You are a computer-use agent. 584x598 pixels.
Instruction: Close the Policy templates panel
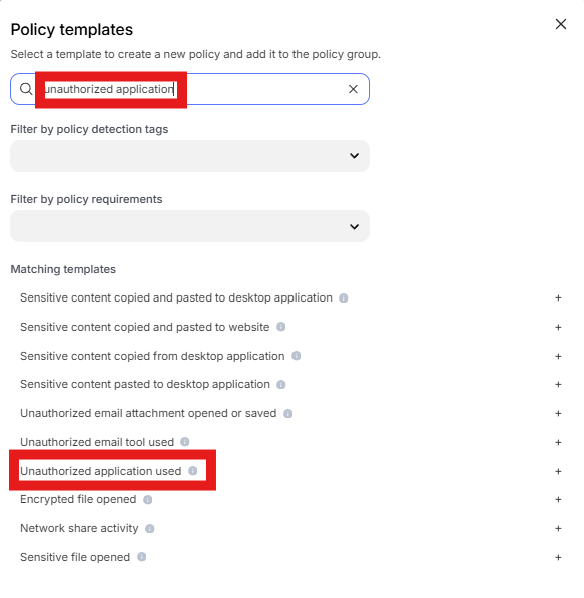coord(561,24)
